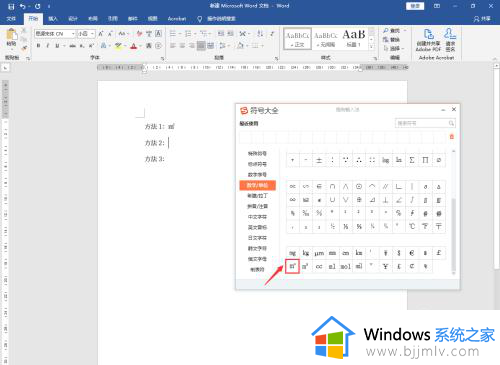Screen dimensions: 500x365
Task: Insert the ± plus-minus symbol
Action: (319, 160)
